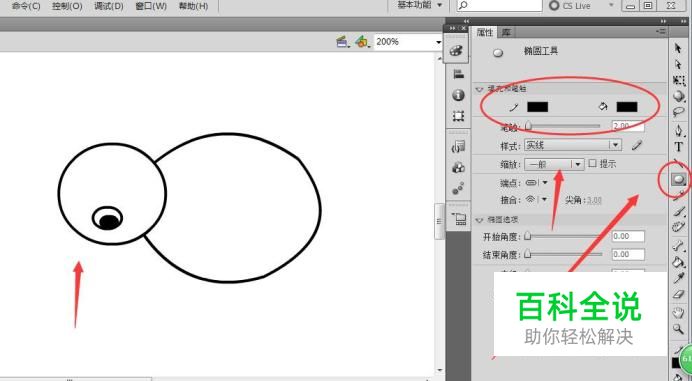Select the Brush tool
The width and height of the screenshot is (692, 381).
(x=679, y=212)
